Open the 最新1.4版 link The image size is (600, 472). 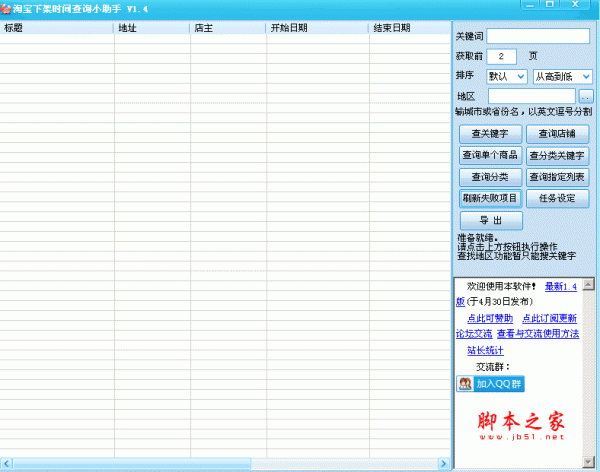point(561,286)
